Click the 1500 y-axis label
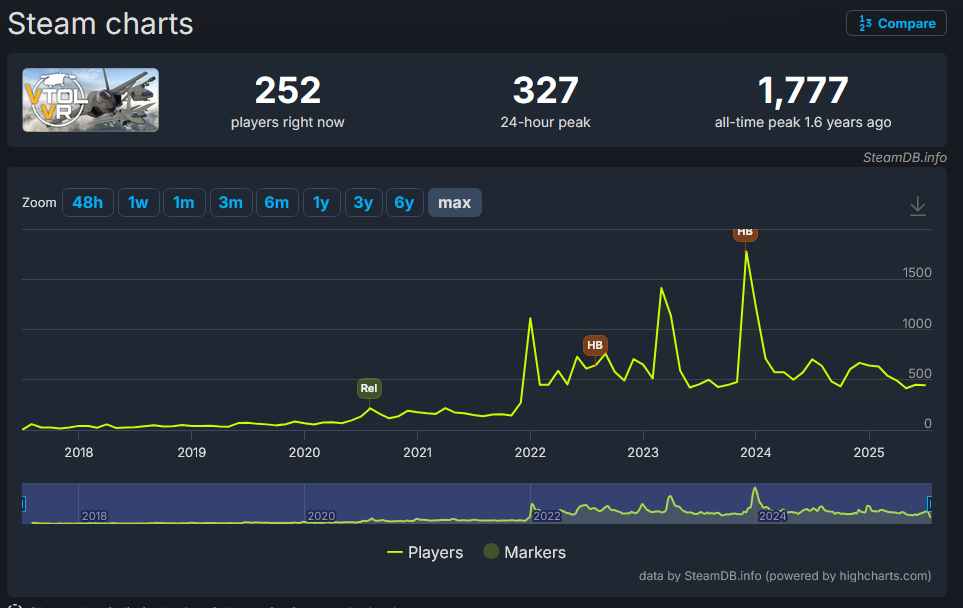Screen dimensions: 963x608 pyautogui.click(x=917, y=273)
